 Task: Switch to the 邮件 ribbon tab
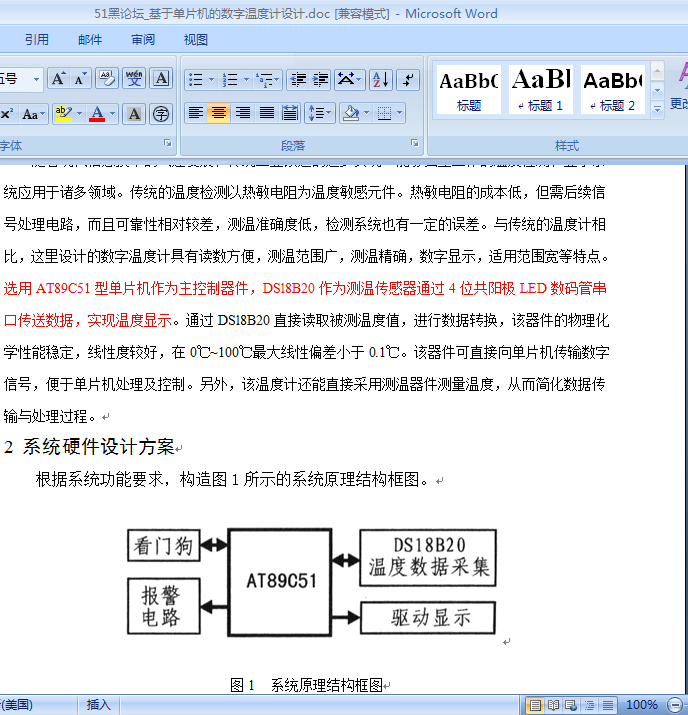coord(90,40)
